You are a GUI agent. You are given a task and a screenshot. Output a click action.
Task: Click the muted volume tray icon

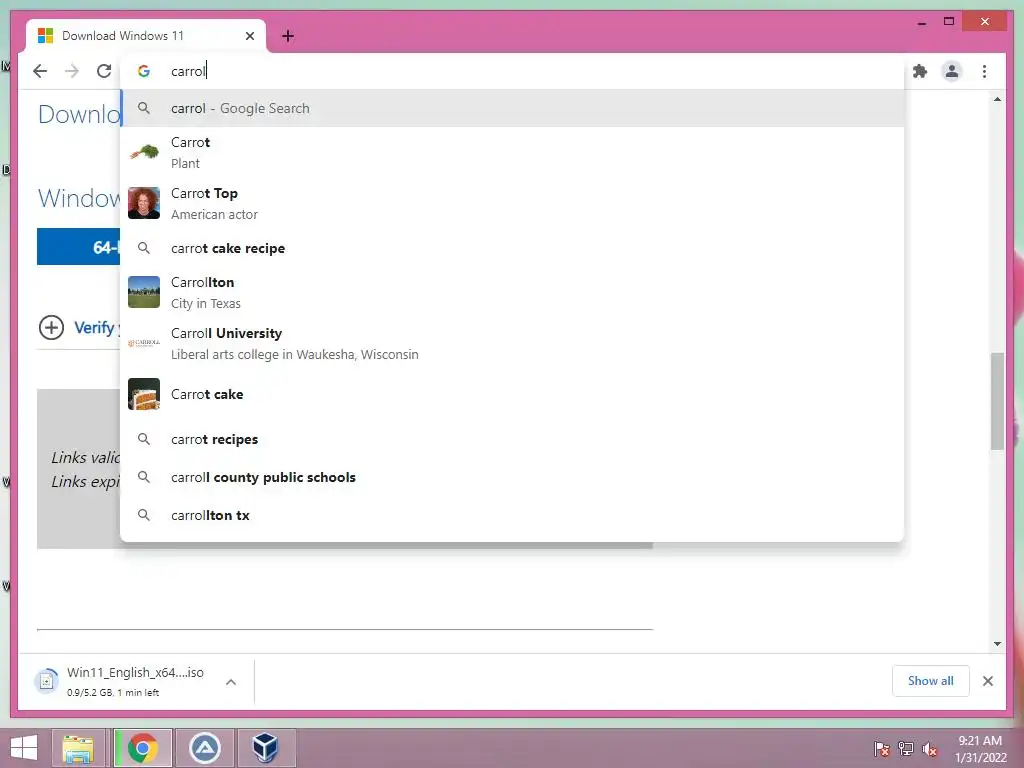point(929,749)
